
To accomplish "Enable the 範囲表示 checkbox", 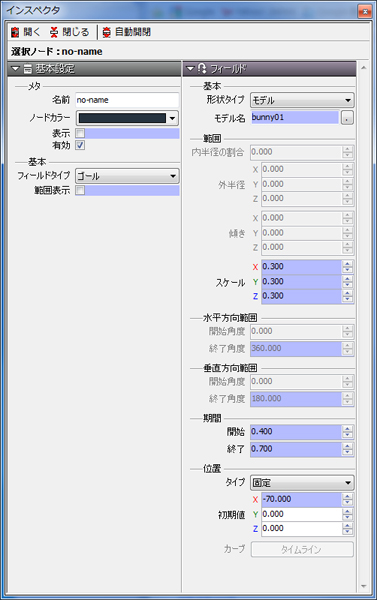I will 80,190.
